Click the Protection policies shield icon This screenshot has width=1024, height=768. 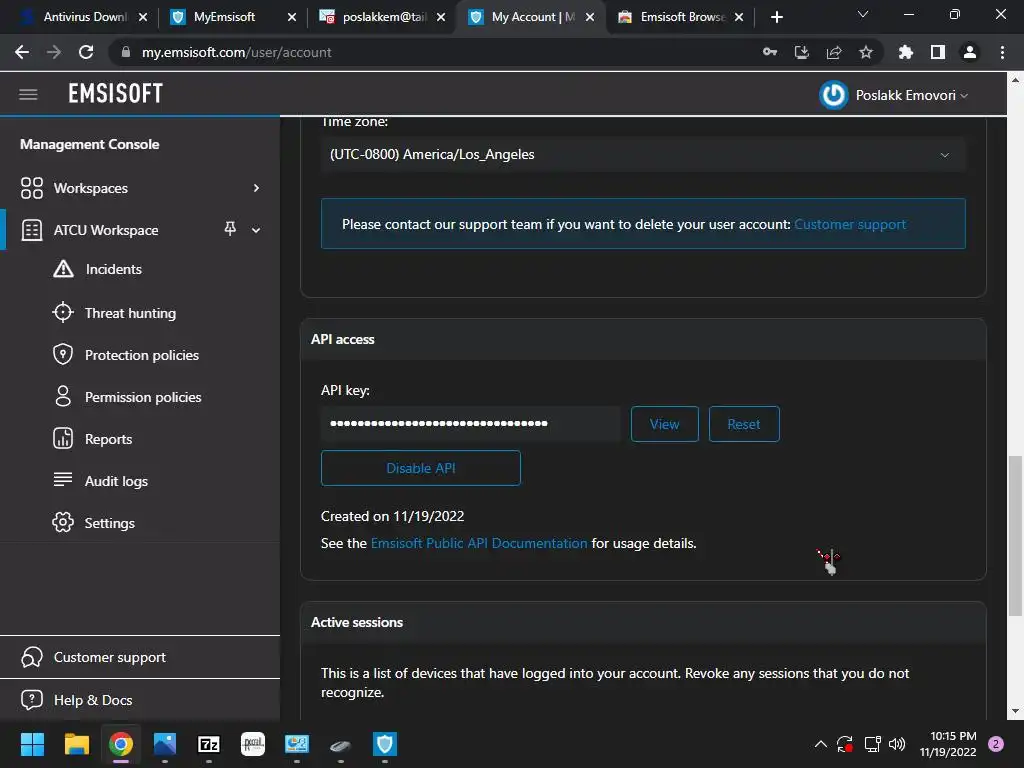coord(63,355)
